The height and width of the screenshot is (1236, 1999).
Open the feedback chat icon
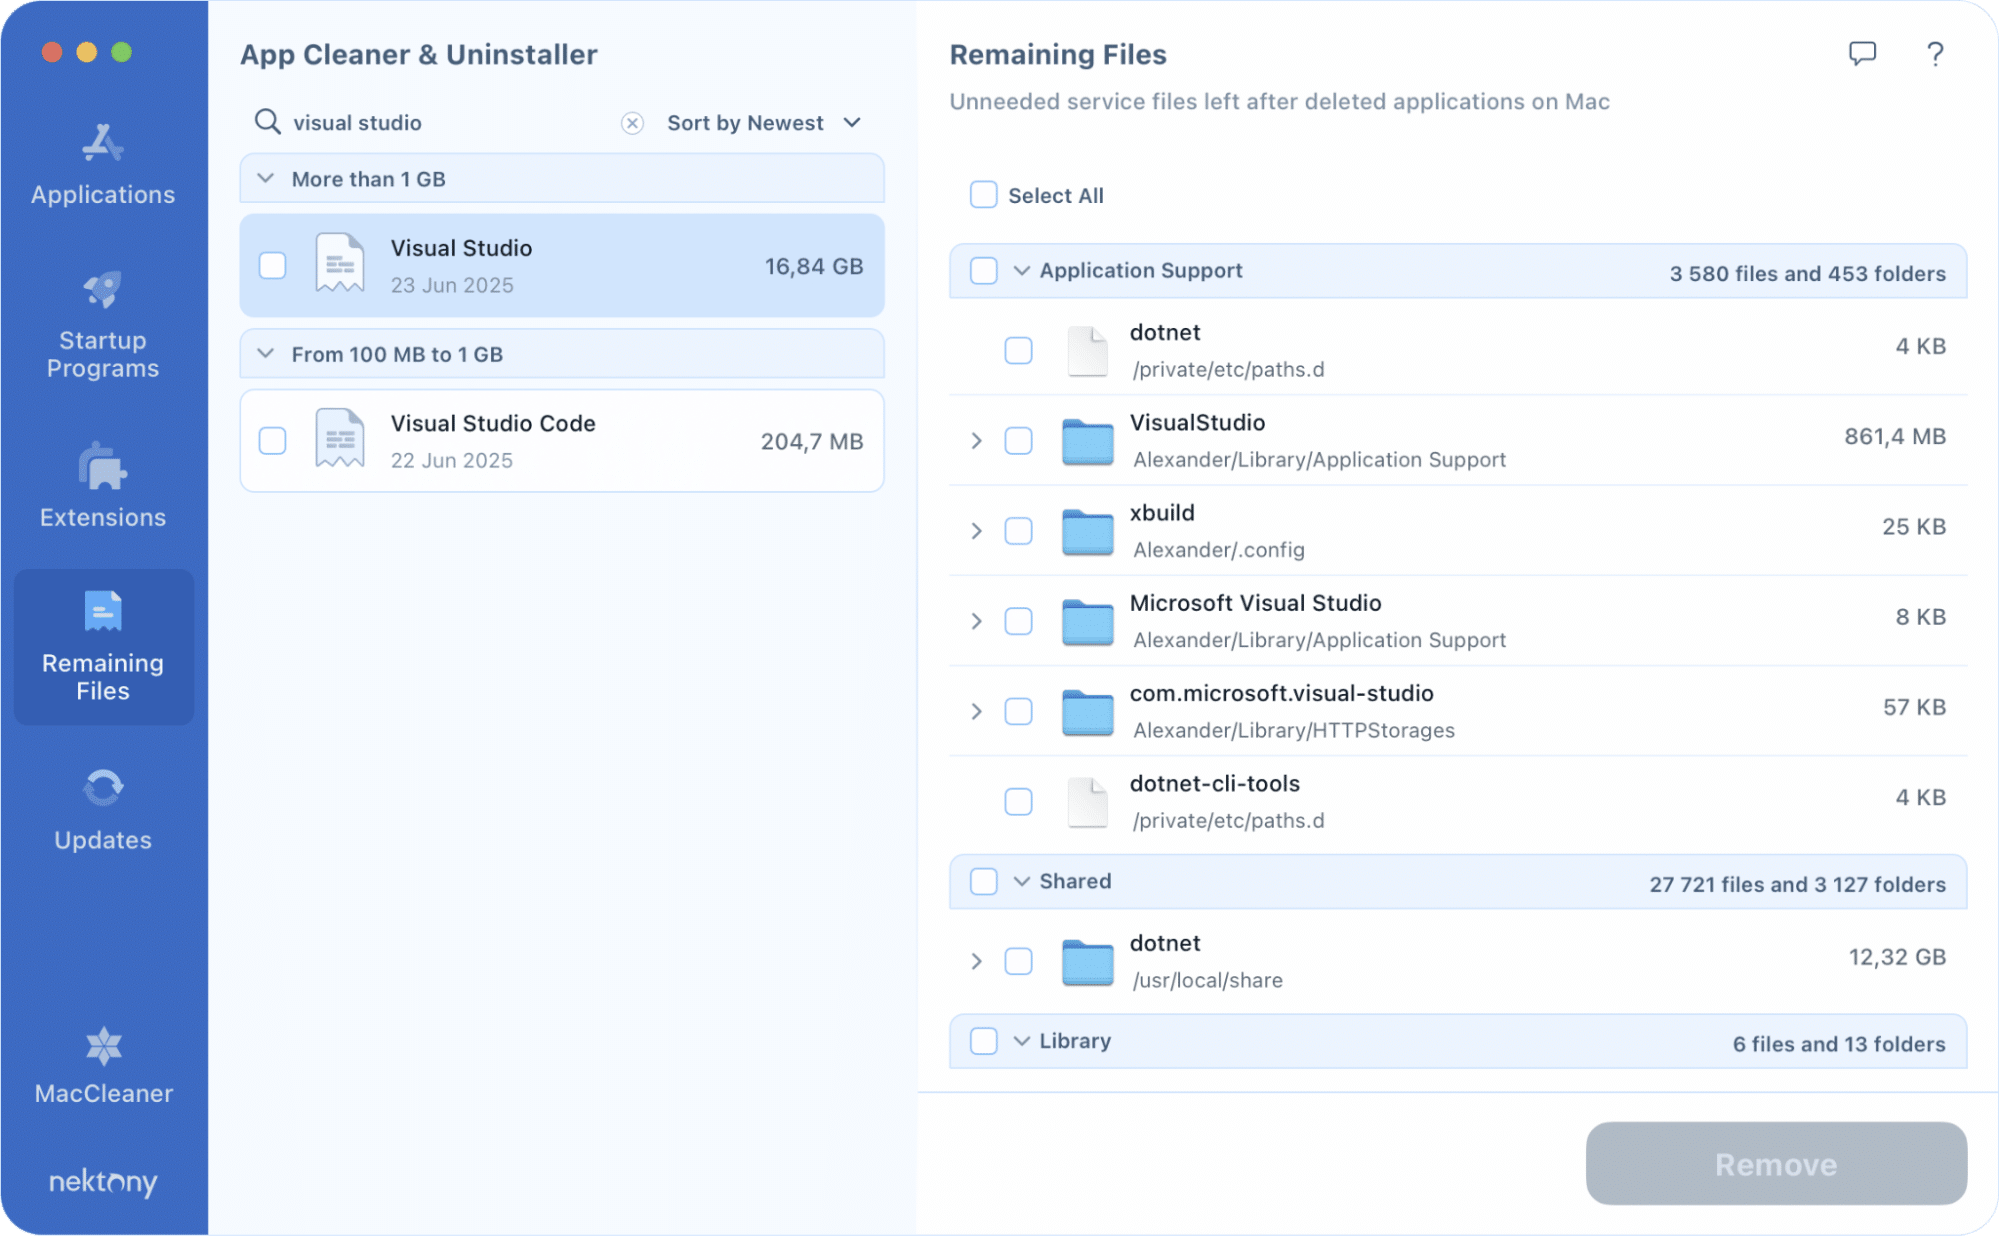pyautogui.click(x=1863, y=54)
